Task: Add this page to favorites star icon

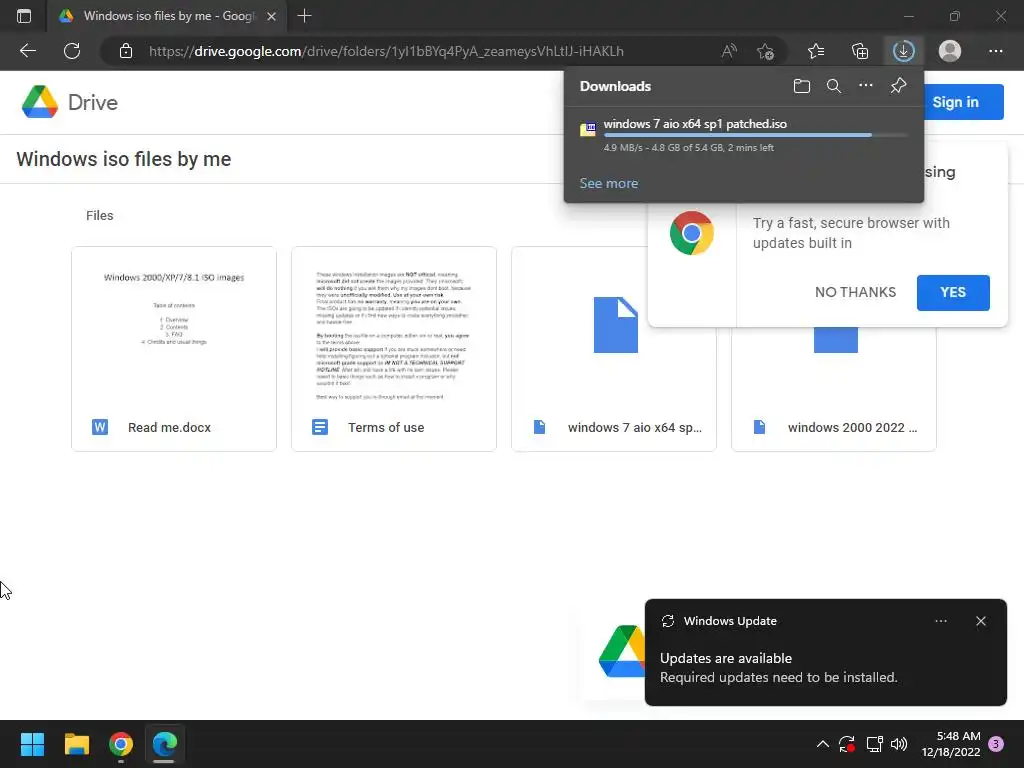Action: tap(765, 51)
